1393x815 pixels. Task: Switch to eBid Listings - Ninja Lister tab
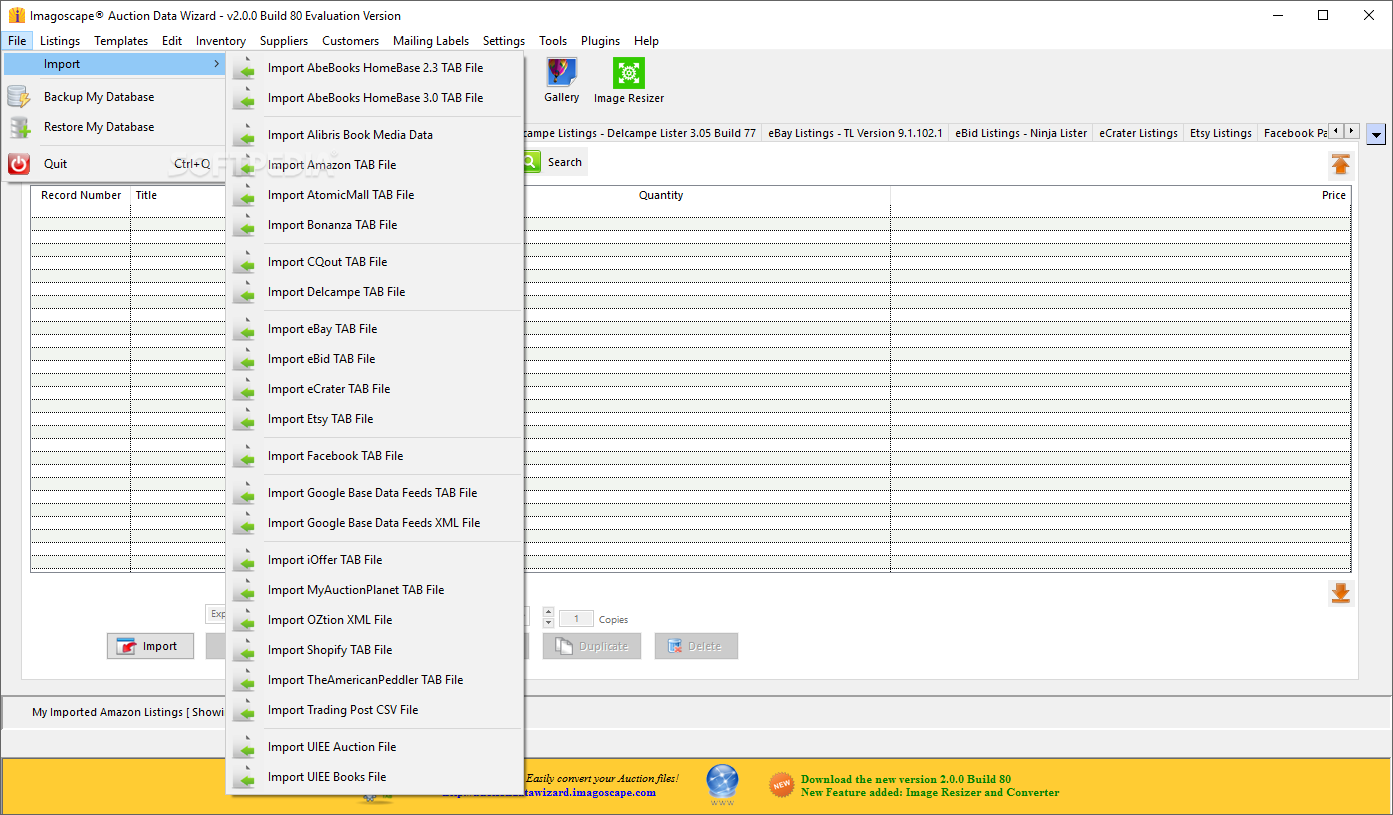pyautogui.click(x=1020, y=133)
